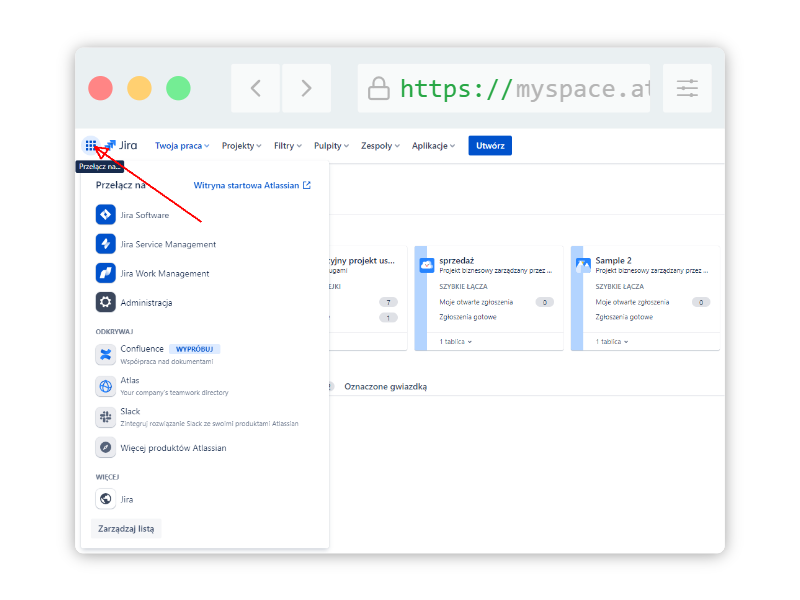800x600 pixels.
Task: Select Oznaczone gwiazdką tab
Action: (385, 387)
